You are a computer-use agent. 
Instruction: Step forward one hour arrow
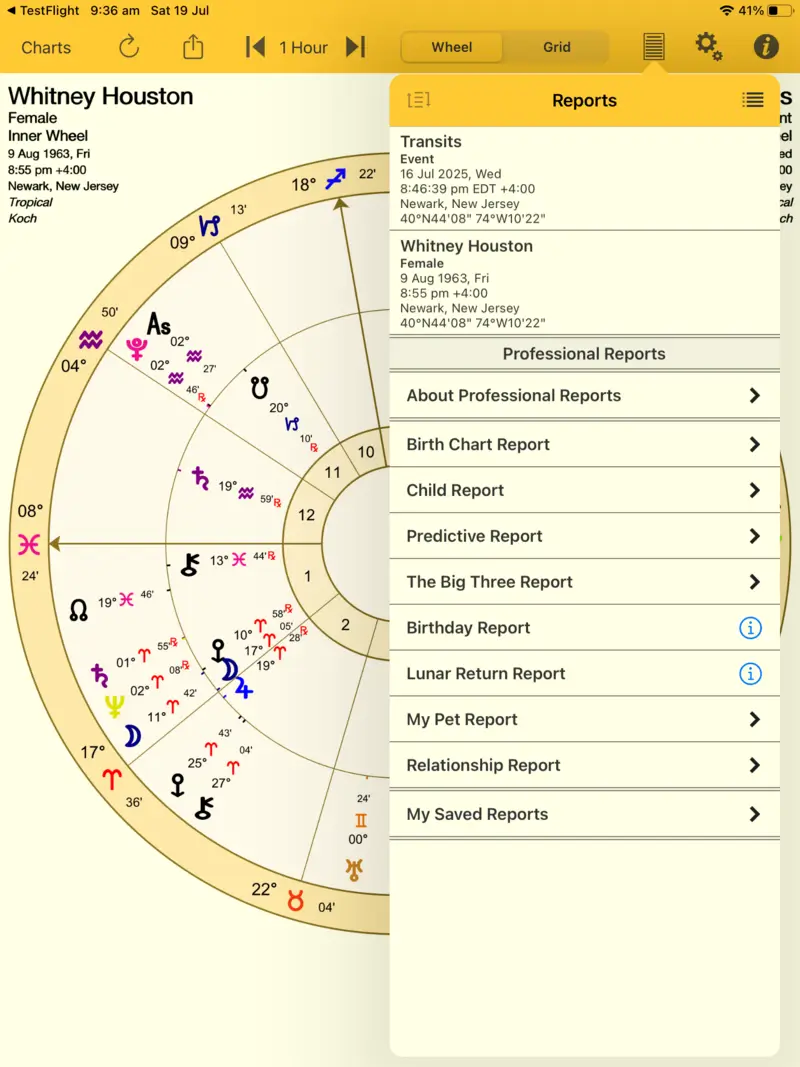tap(355, 47)
